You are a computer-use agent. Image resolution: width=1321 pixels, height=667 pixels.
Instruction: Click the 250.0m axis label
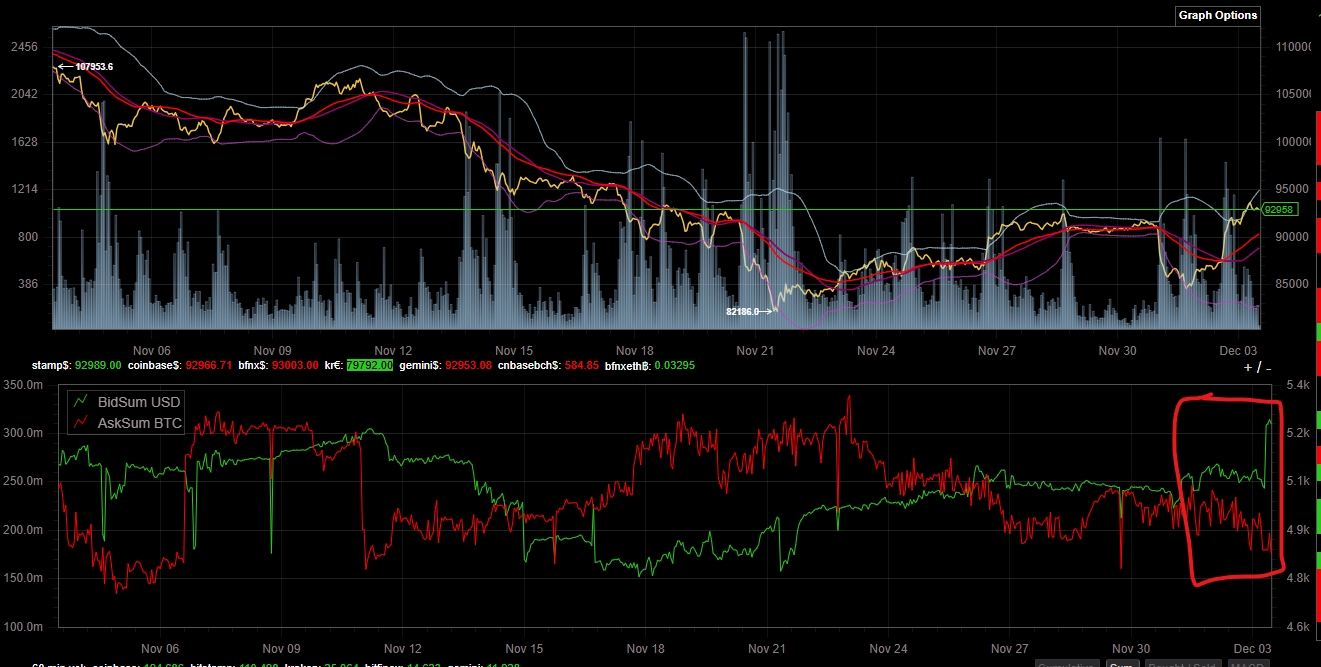22,481
